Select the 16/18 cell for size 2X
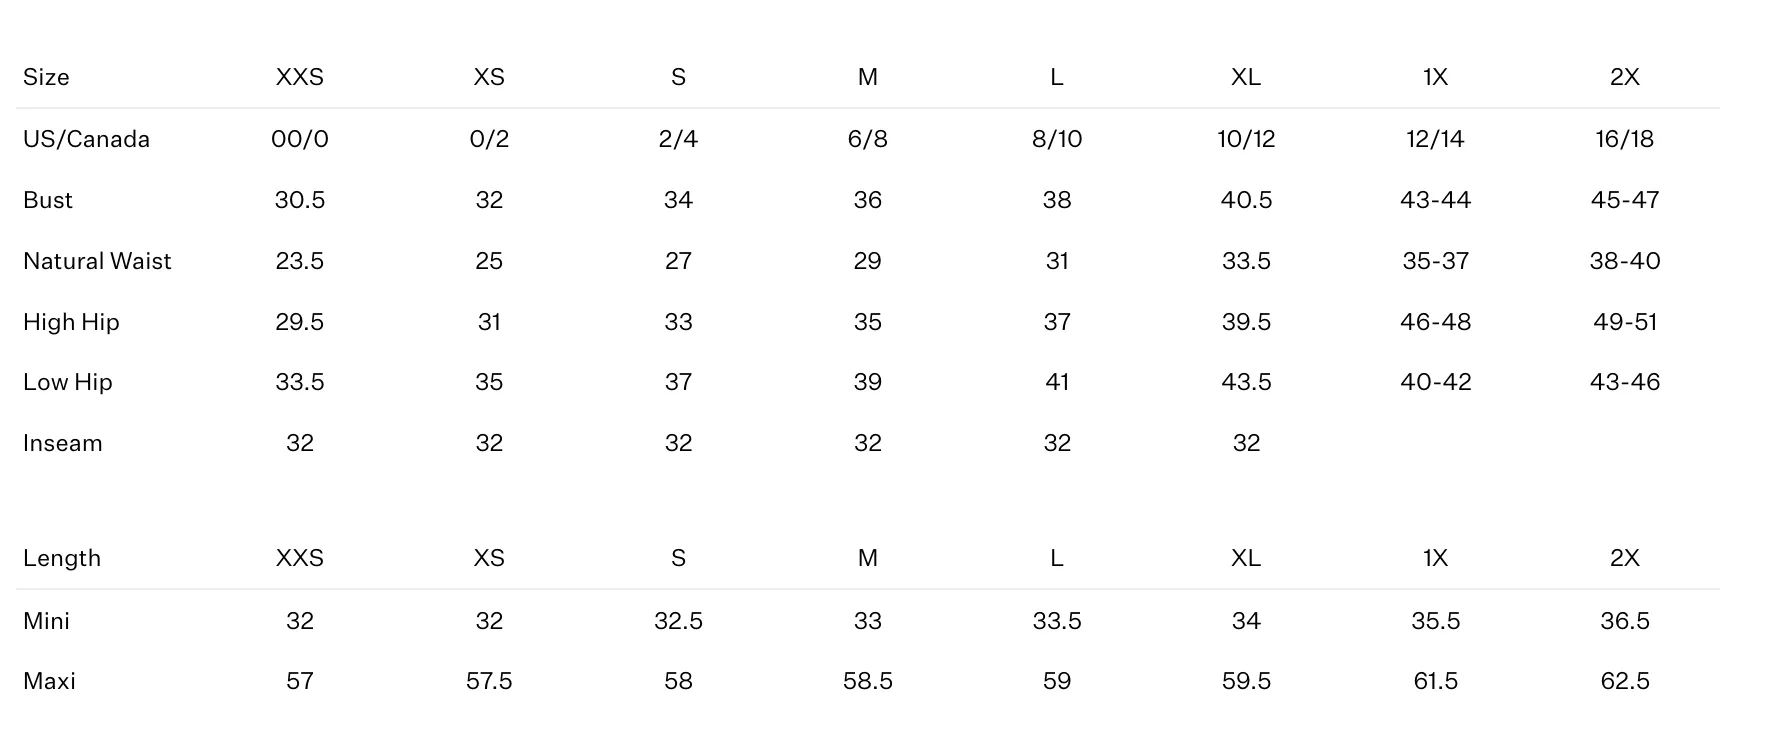Screen dimensions: 1768x756 point(1625,139)
